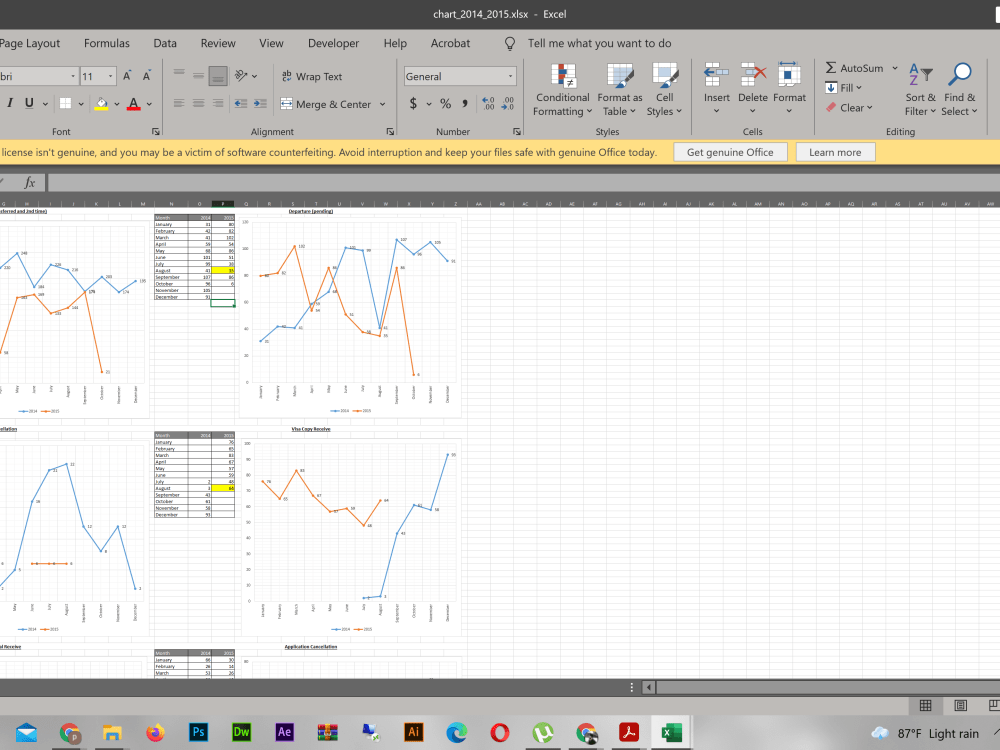The image size is (1000, 750).
Task: Open the font size dropdown
Action: tap(110, 77)
